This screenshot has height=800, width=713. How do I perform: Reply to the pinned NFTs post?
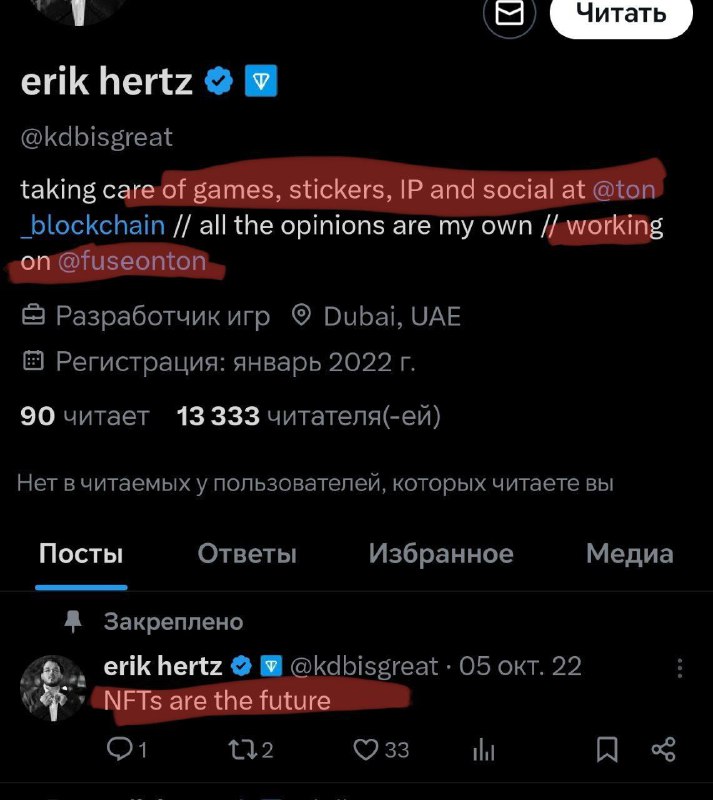pos(126,749)
